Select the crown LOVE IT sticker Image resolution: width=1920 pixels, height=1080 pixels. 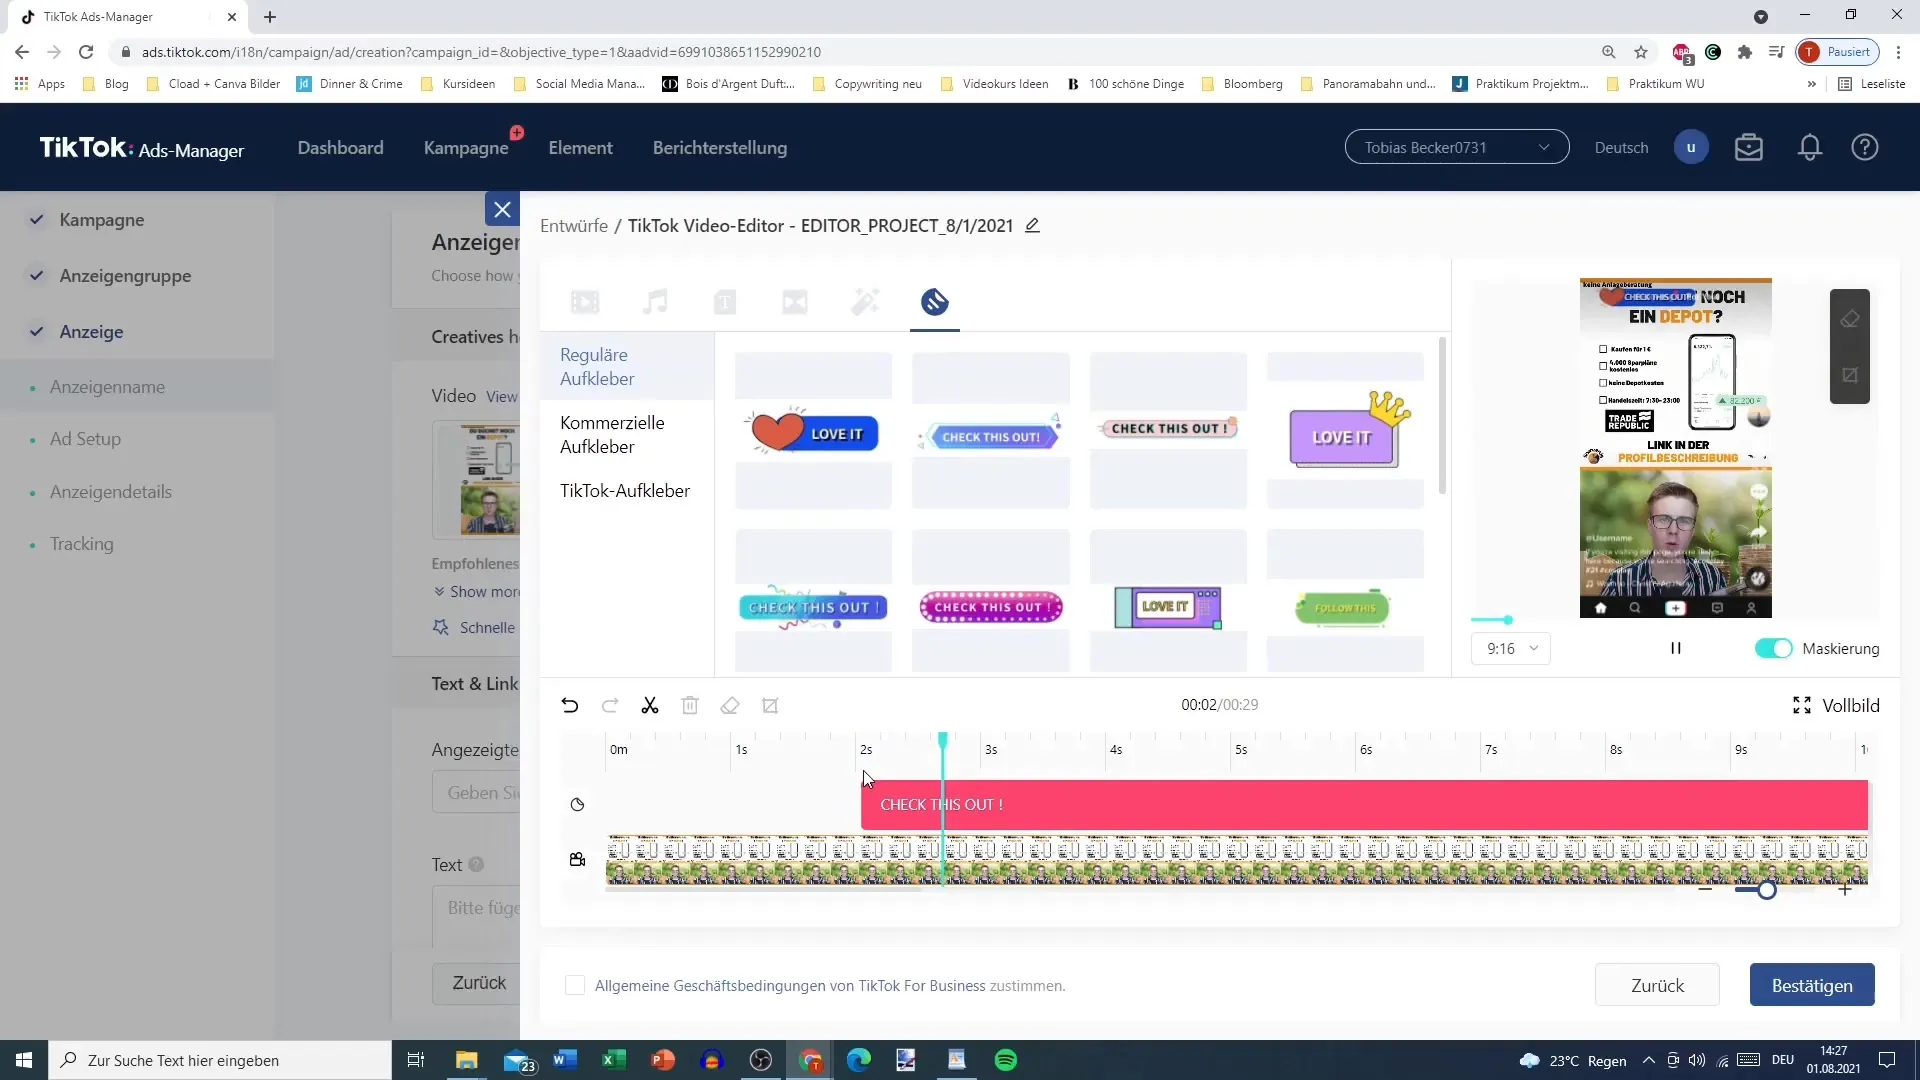tap(1346, 430)
